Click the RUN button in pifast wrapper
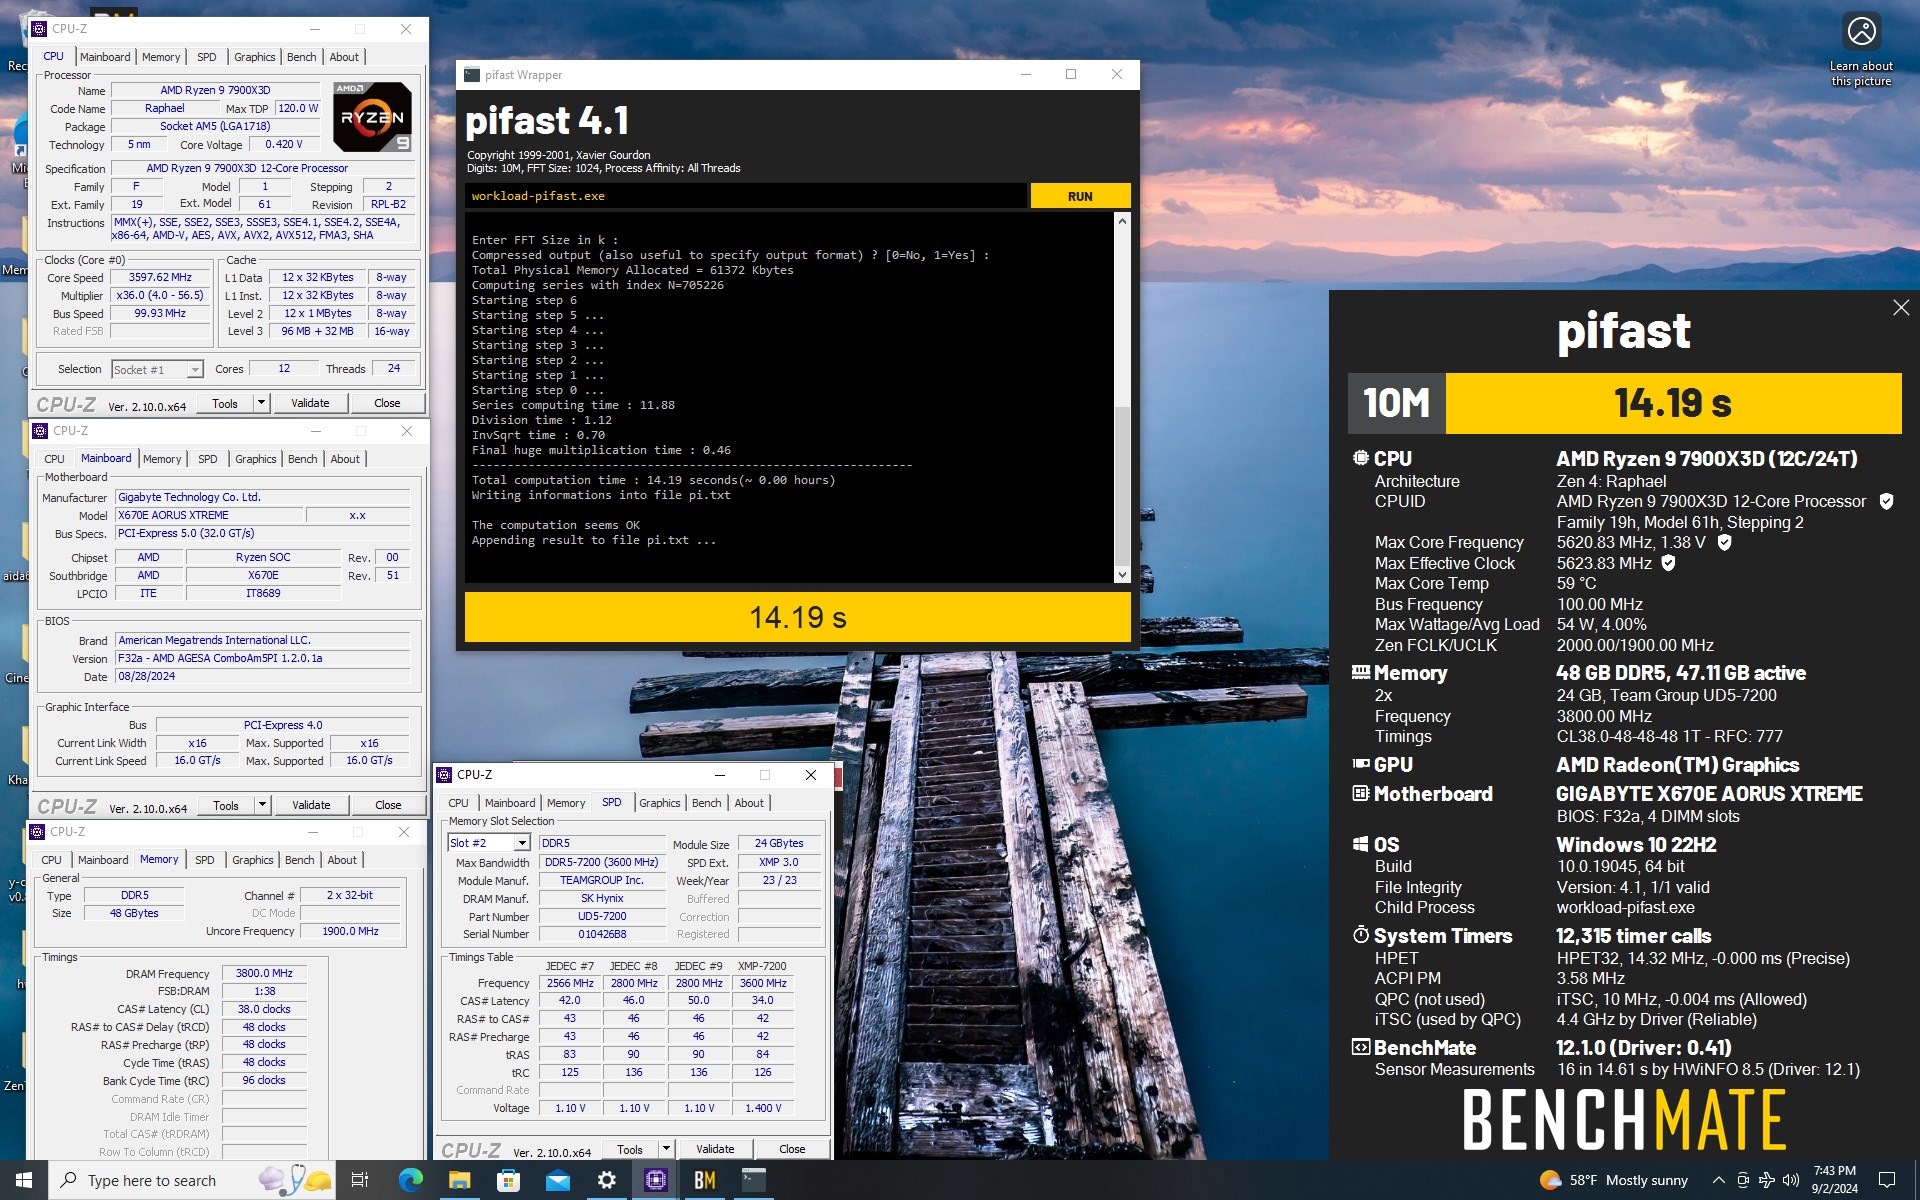Viewport: 1920px width, 1200px height. [x=1080, y=196]
